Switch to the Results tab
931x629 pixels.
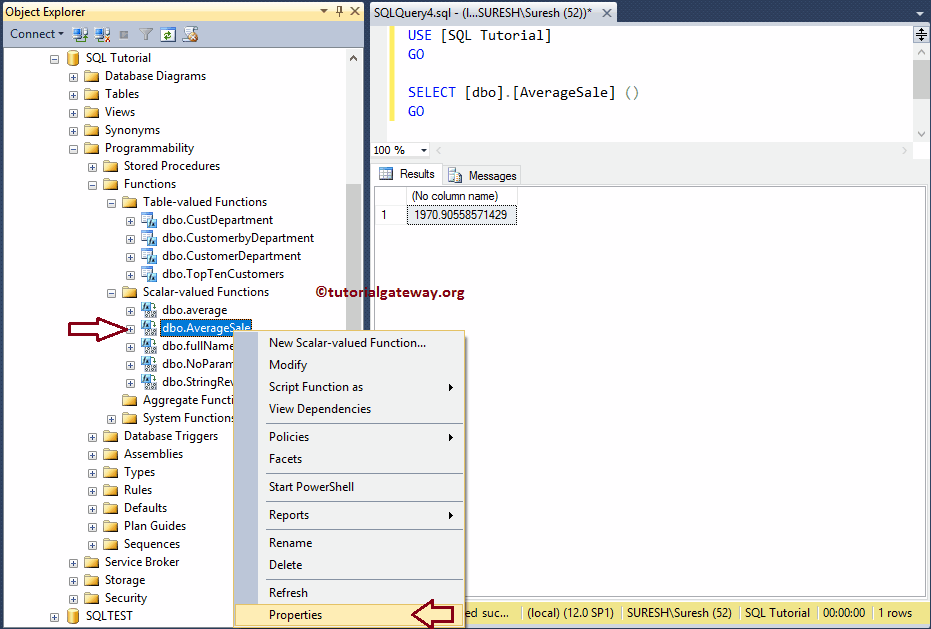pyautogui.click(x=407, y=174)
